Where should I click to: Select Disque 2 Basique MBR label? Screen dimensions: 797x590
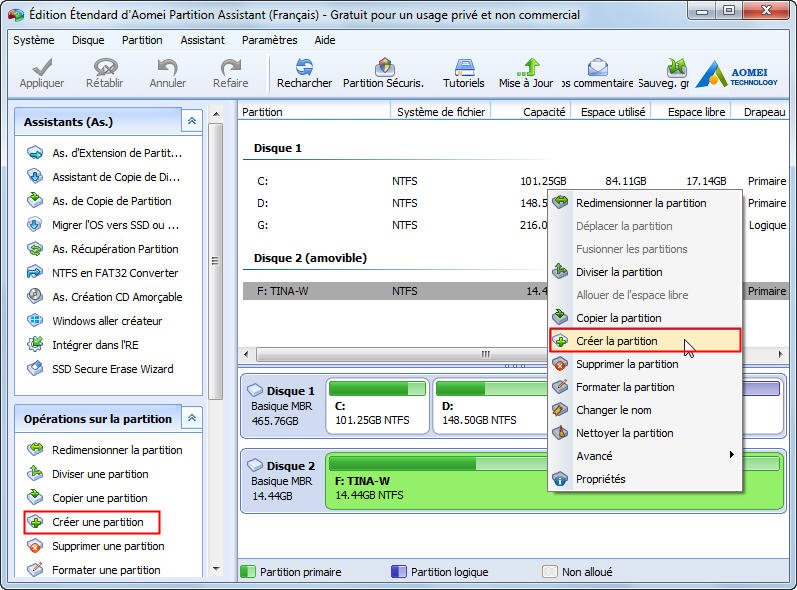click(282, 481)
